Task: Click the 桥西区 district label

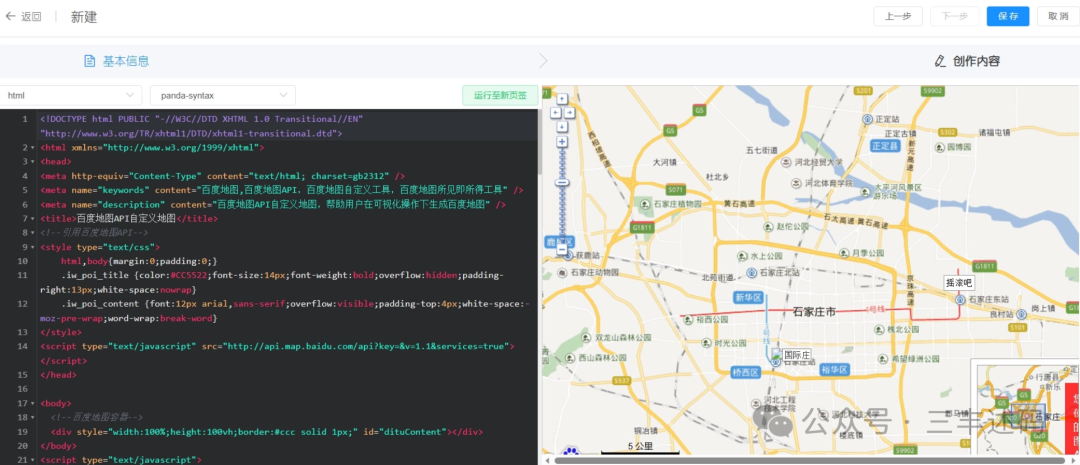Action: 746,372
